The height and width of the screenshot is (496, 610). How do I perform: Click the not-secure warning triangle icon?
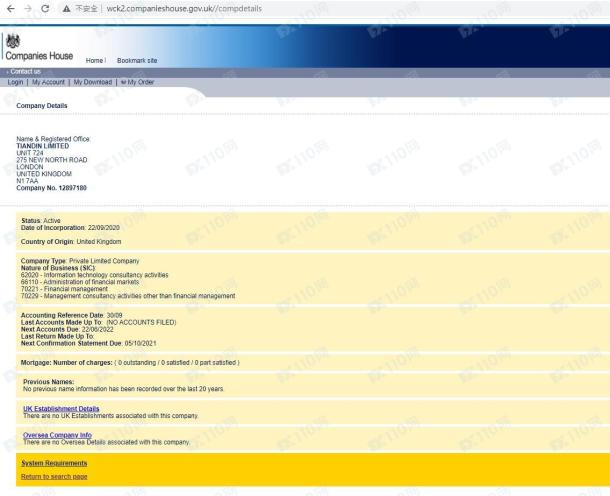(x=67, y=9)
